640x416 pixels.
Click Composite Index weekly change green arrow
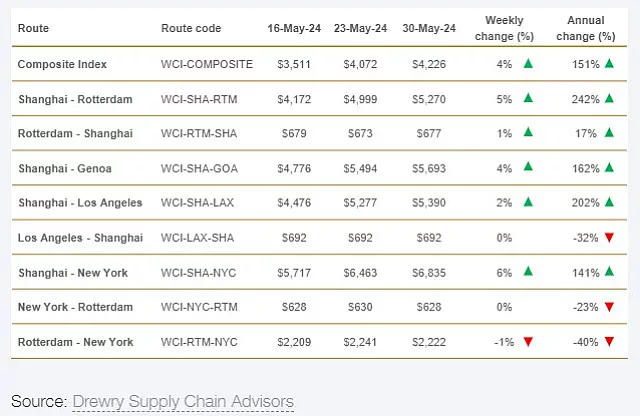click(527, 64)
